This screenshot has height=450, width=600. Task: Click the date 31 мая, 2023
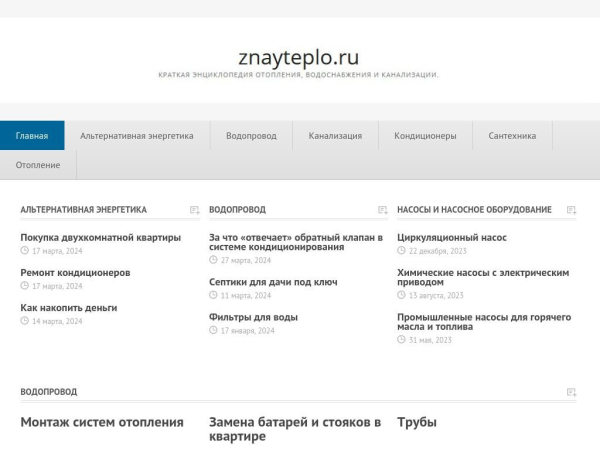(x=430, y=340)
